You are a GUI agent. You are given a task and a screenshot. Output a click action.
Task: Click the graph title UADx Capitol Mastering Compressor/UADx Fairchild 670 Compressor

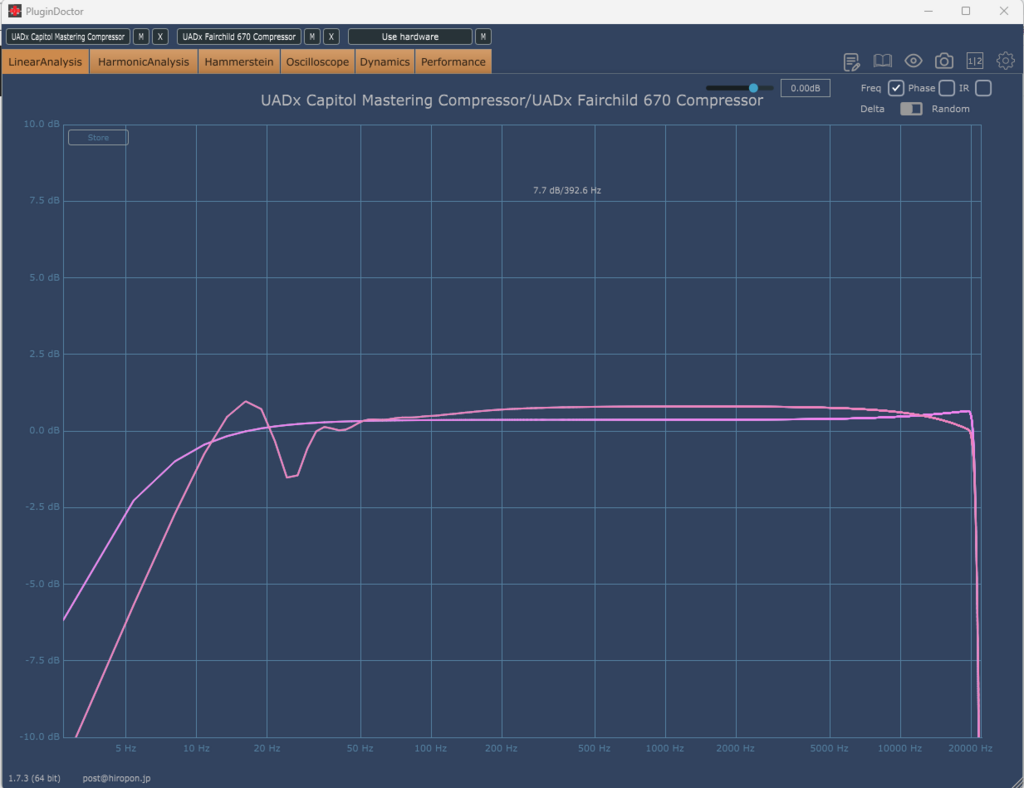(x=512, y=101)
